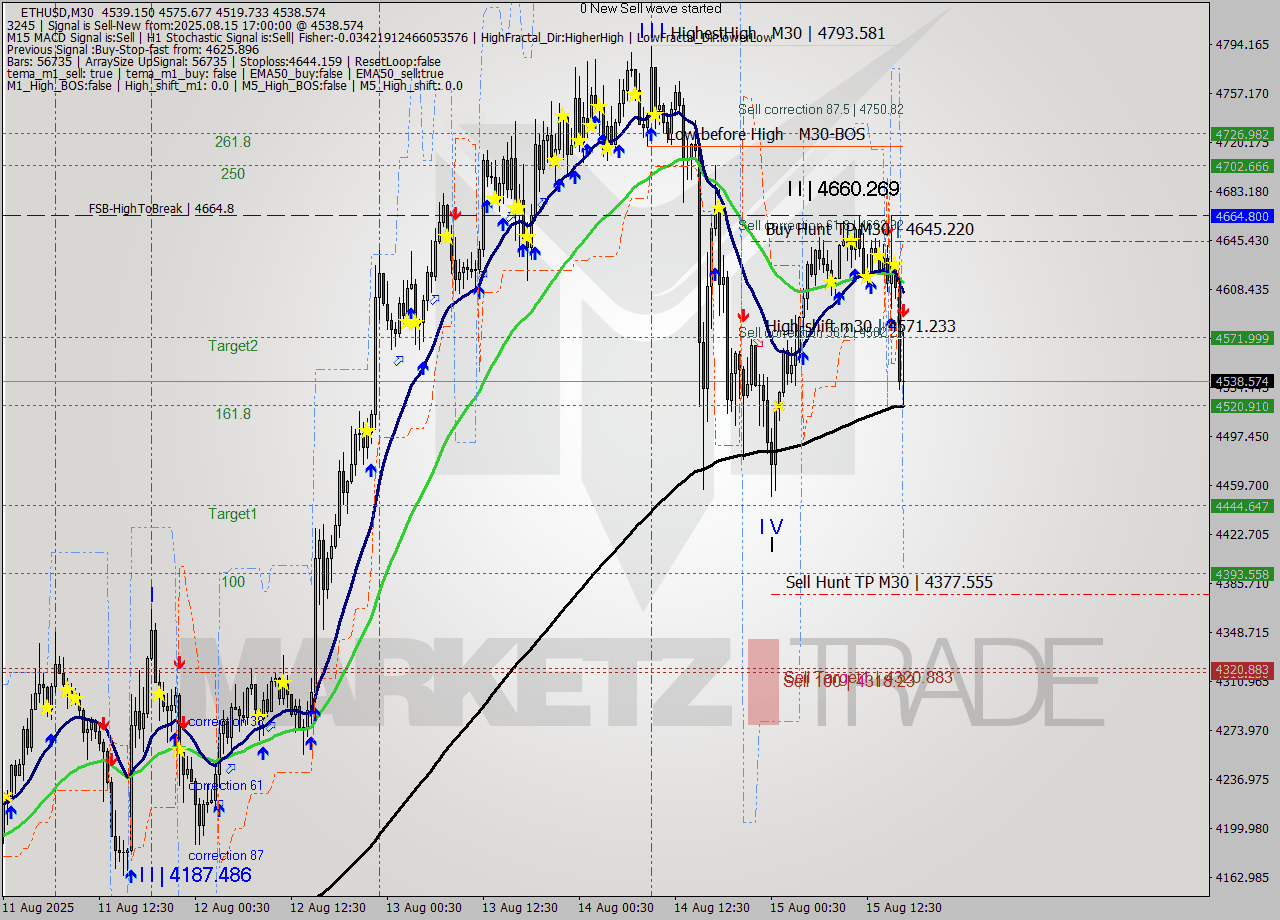This screenshot has width=1280, height=920.
Task: Click the 261.8 Fibonacci level label
Action: [233, 142]
